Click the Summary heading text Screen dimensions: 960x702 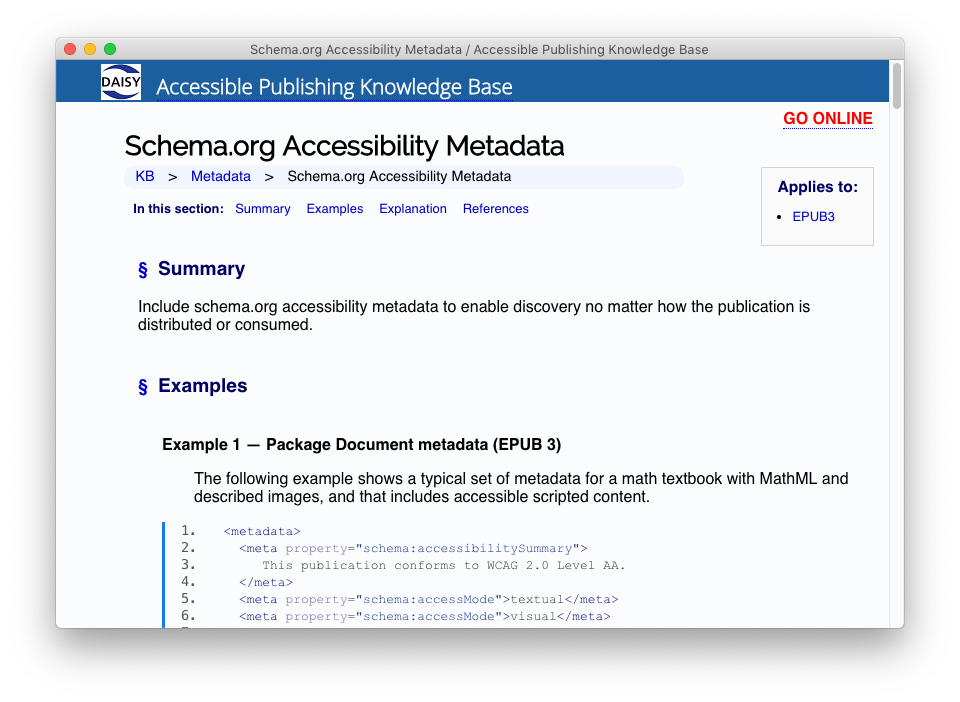(x=201, y=269)
